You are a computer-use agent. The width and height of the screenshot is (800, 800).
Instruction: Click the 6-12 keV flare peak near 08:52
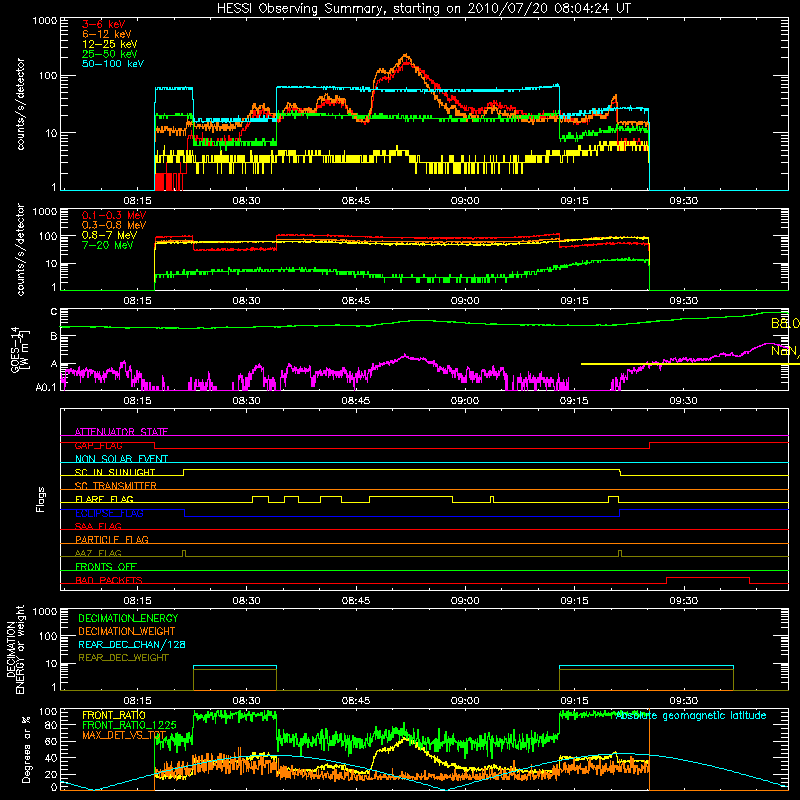coord(406,55)
